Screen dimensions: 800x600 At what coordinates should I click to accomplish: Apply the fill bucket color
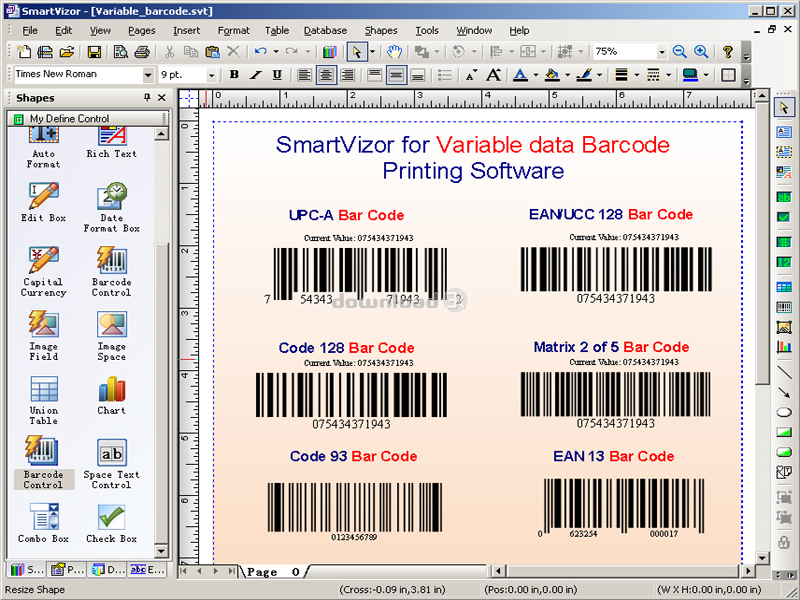pos(552,75)
